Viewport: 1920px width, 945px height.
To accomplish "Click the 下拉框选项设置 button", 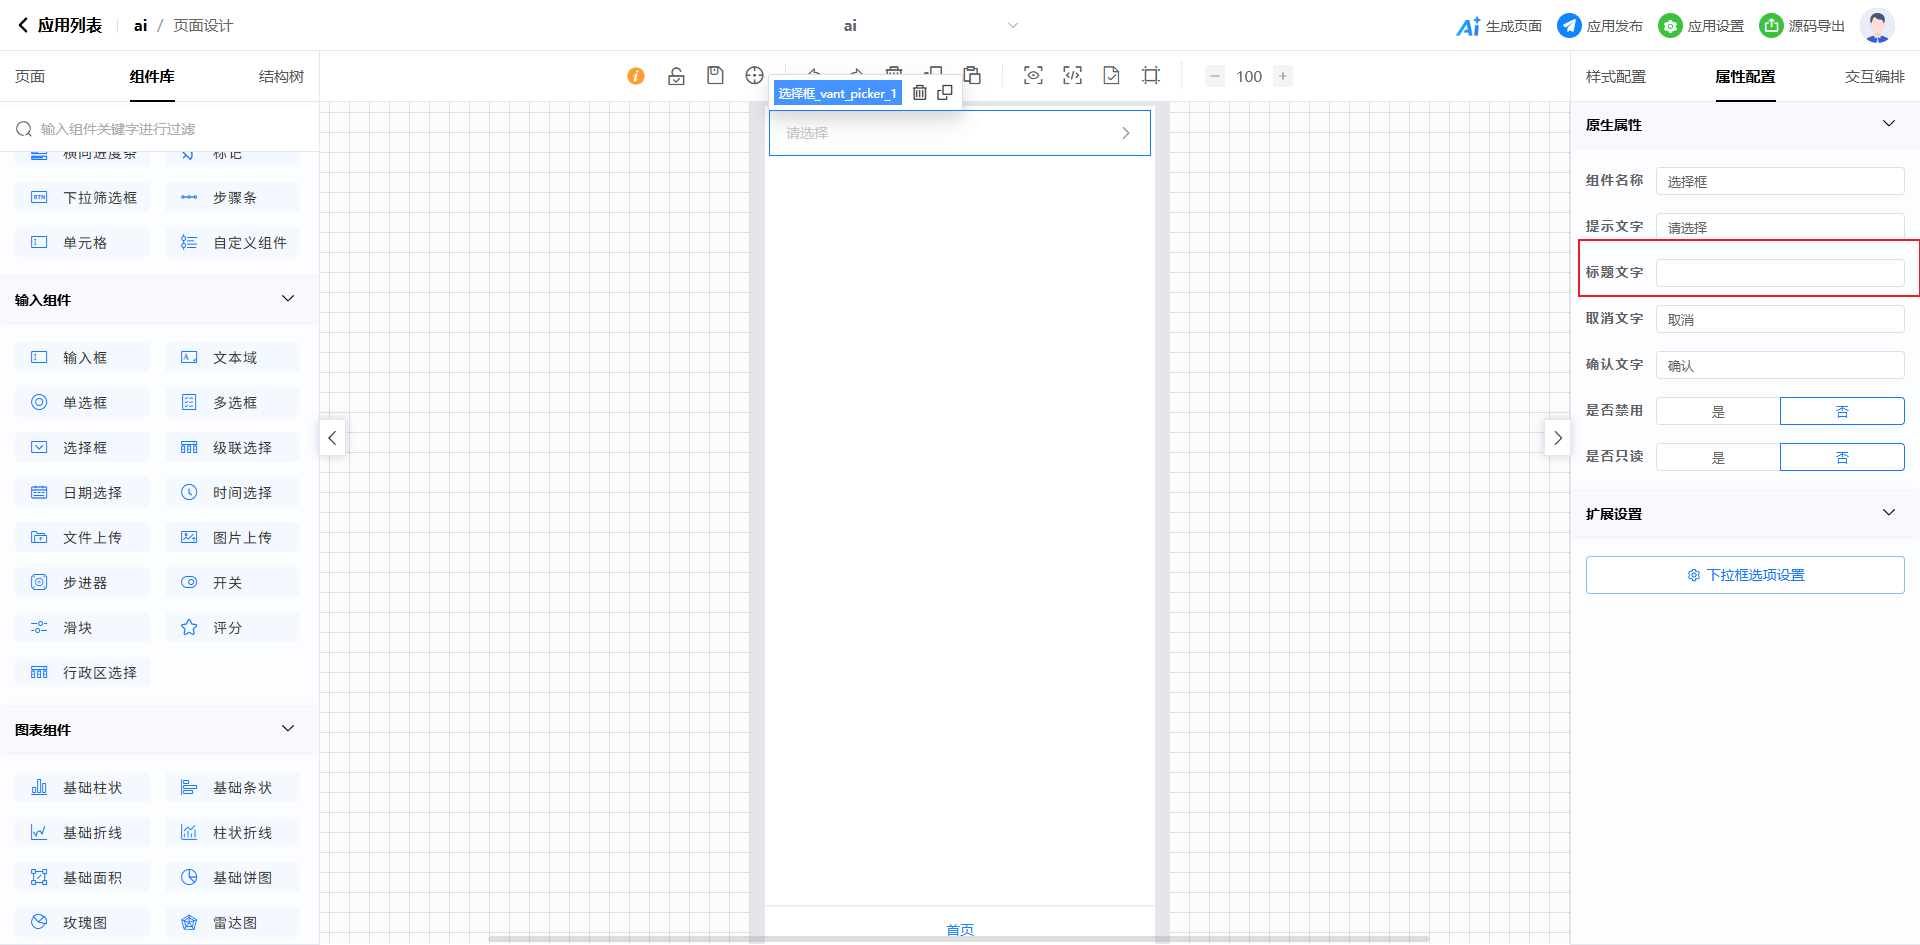I will pos(1745,575).
